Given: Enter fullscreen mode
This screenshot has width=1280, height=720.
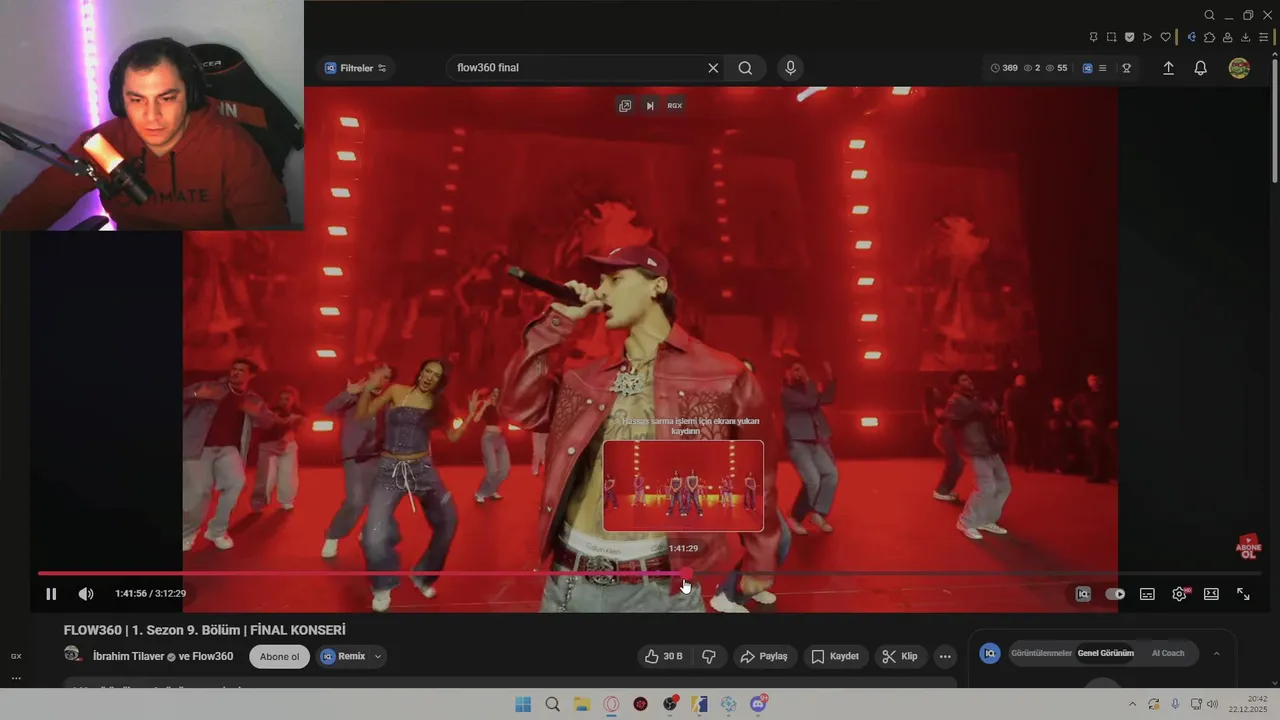Looking at the screenshot, I should coord(1243,594).
